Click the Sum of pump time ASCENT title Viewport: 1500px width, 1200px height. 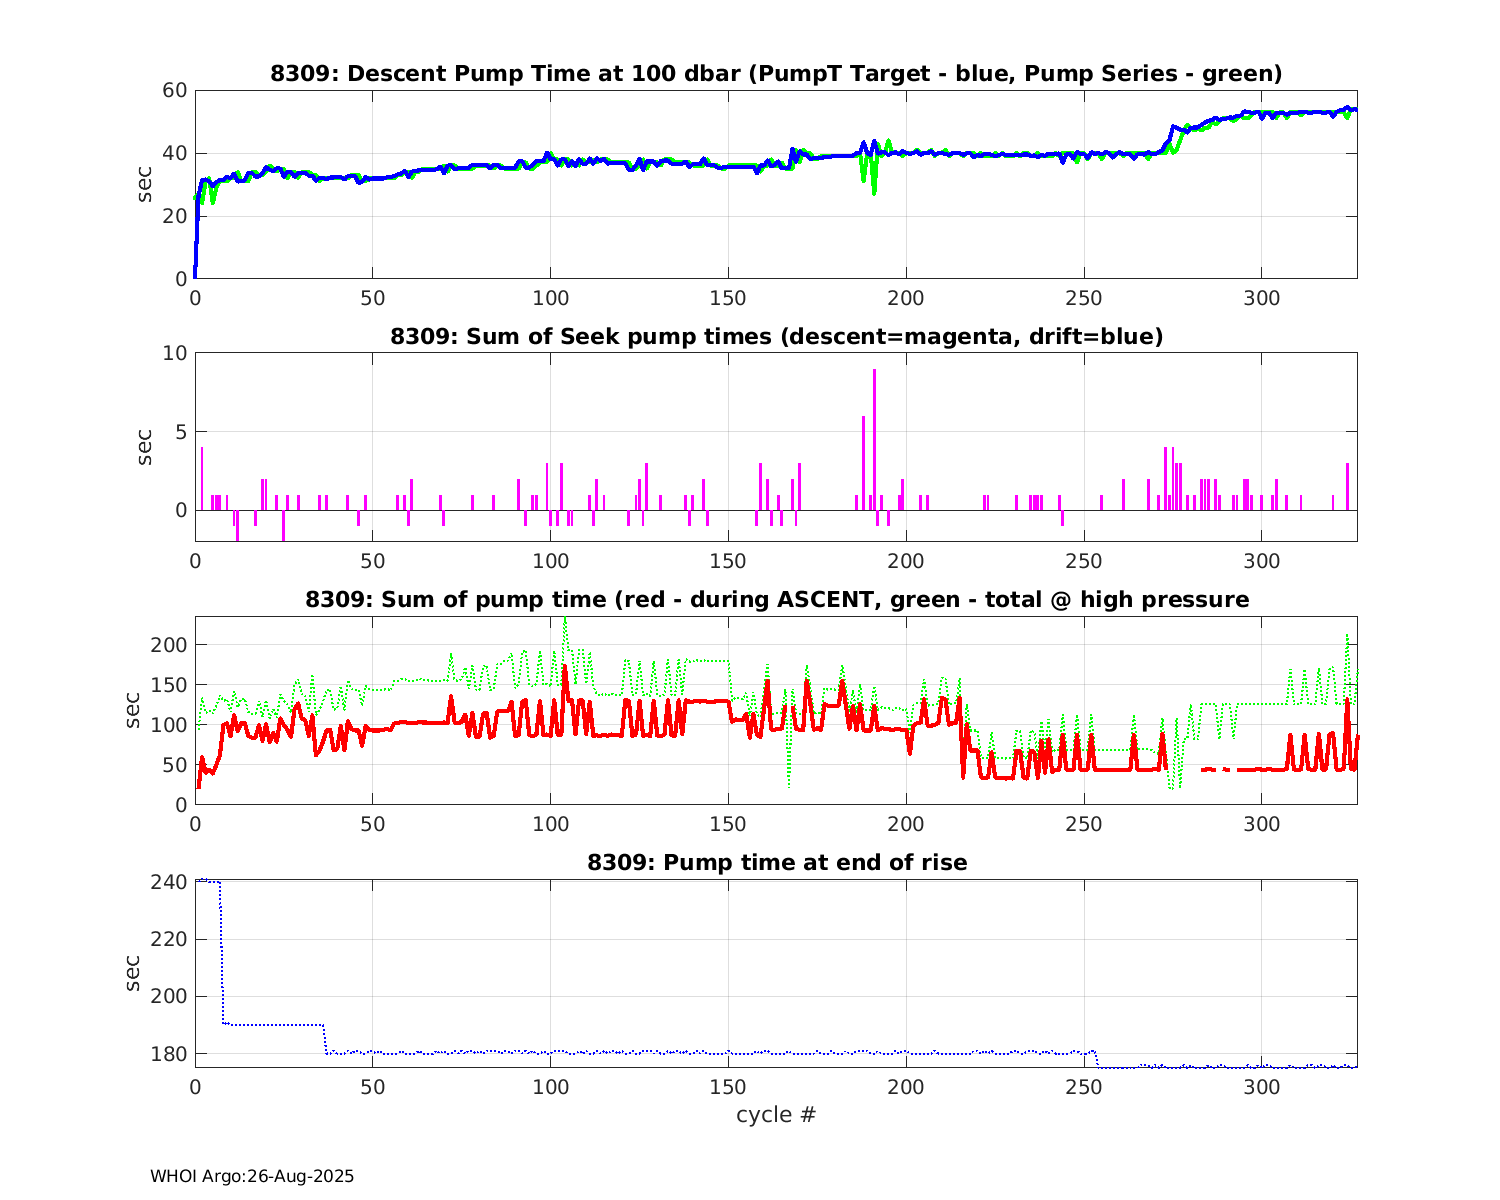tap(776, 600)
